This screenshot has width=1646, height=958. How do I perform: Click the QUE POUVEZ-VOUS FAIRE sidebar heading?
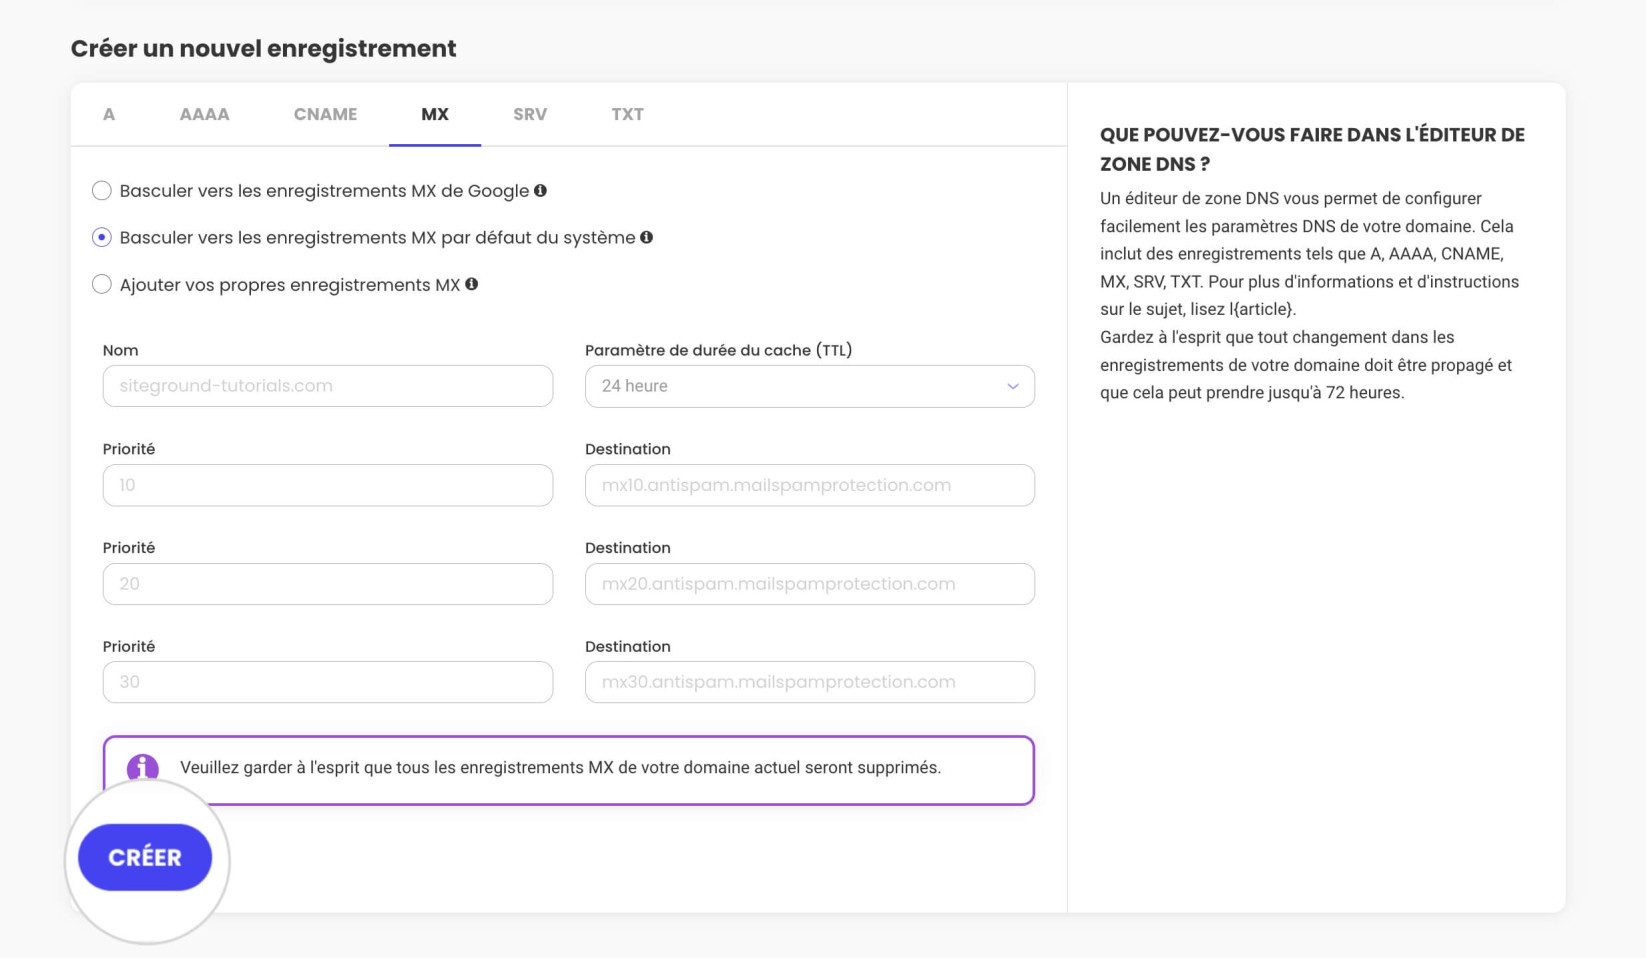pyautogui.click(x=1312, y=149)
